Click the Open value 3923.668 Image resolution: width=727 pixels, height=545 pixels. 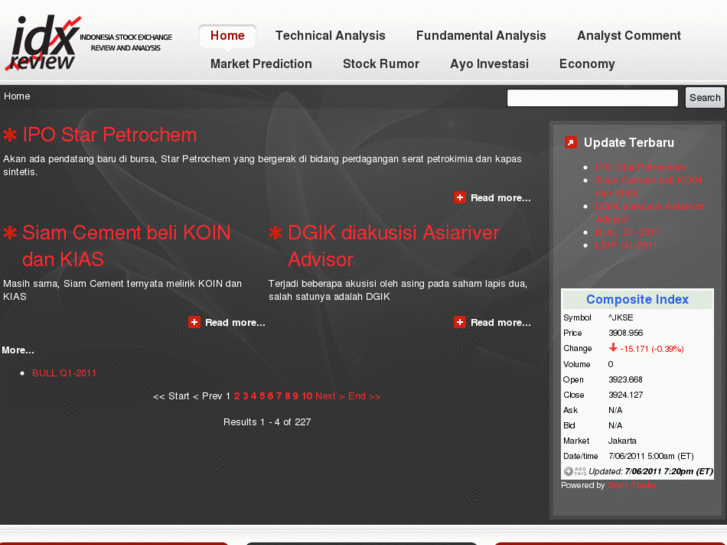625,380
